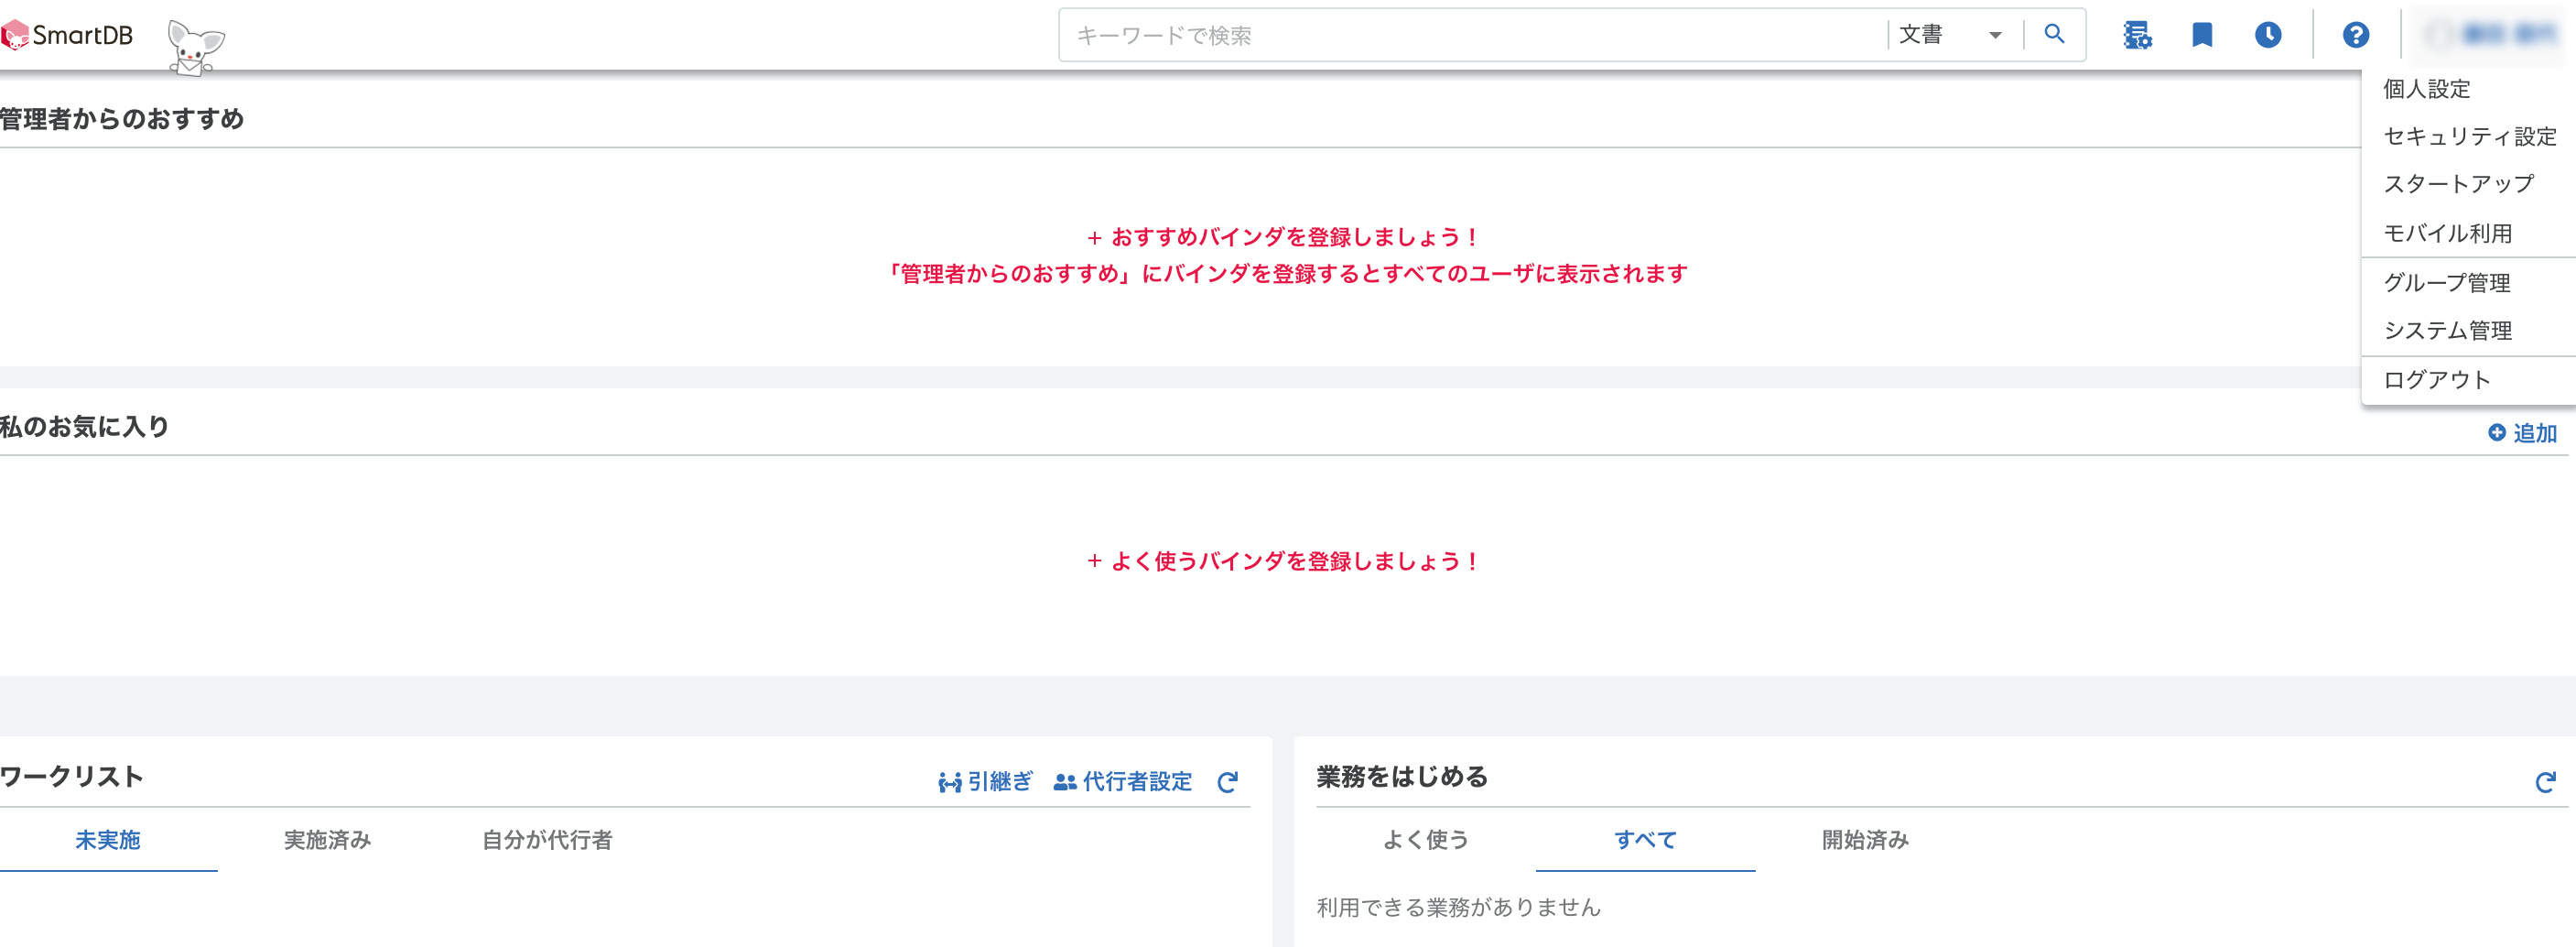
Task: Select 個人設定 from the user menu
Action: (2427, 89)
